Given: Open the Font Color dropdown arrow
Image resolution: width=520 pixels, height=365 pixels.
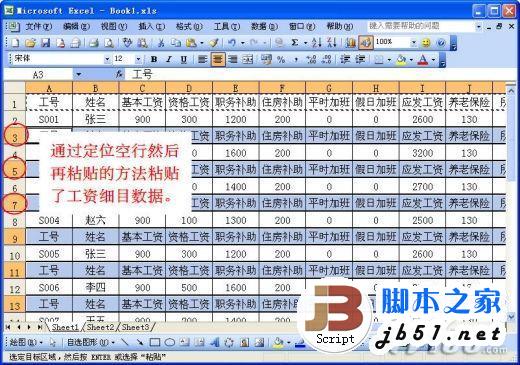Looking at the screenshot, I should 433,60.
